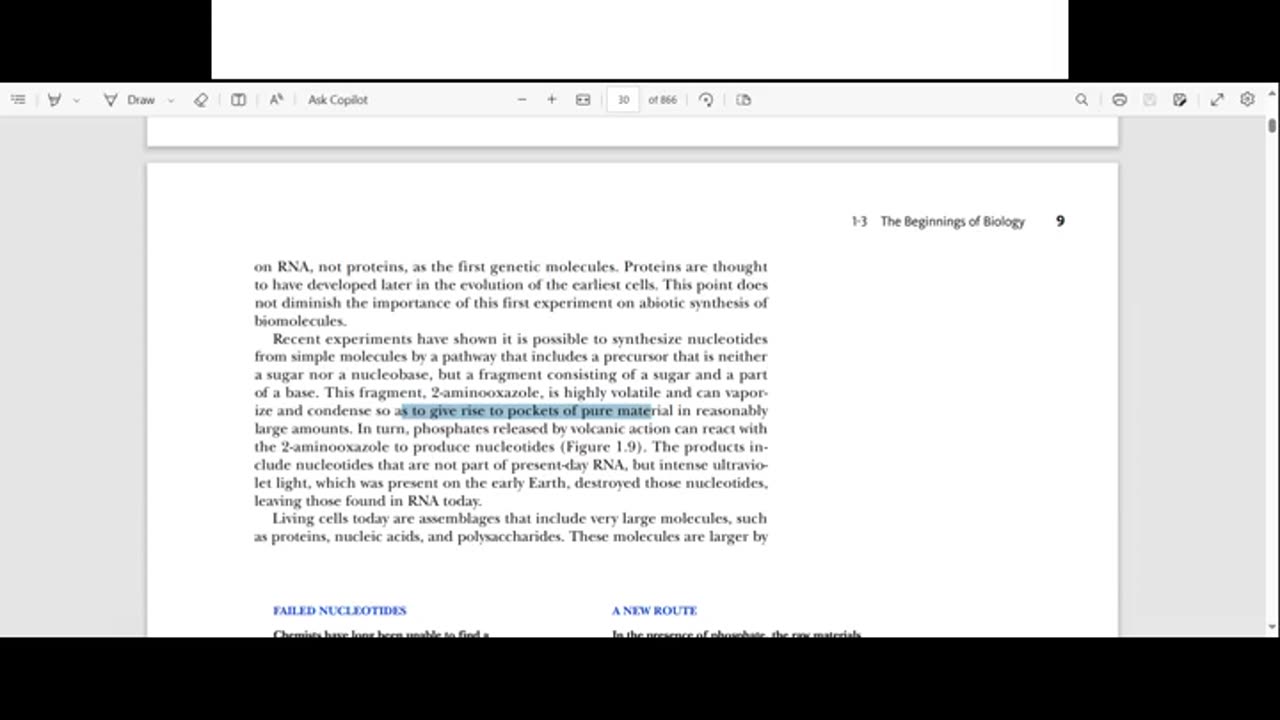The height and width of the screenshot is (720, 1280).
Task: Click the 'leaving those found in RNA today.' line
Action: [368, 501]
